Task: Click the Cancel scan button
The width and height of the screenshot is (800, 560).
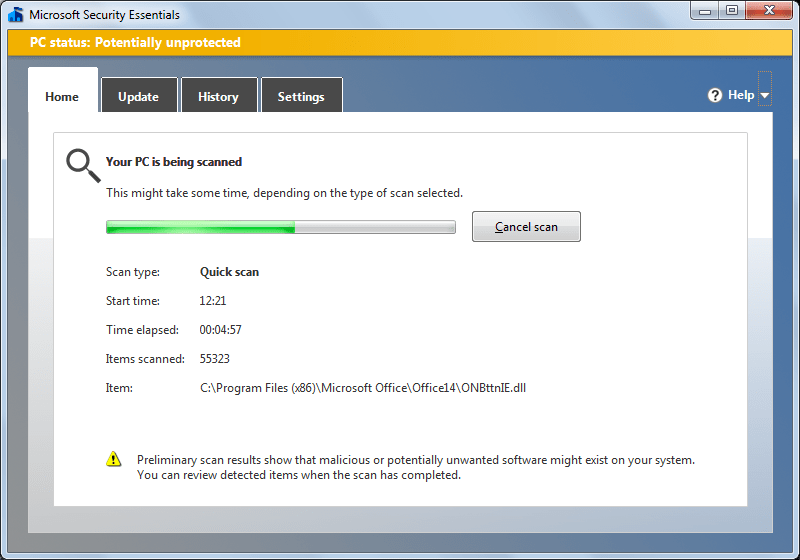Action: (526, 226)
